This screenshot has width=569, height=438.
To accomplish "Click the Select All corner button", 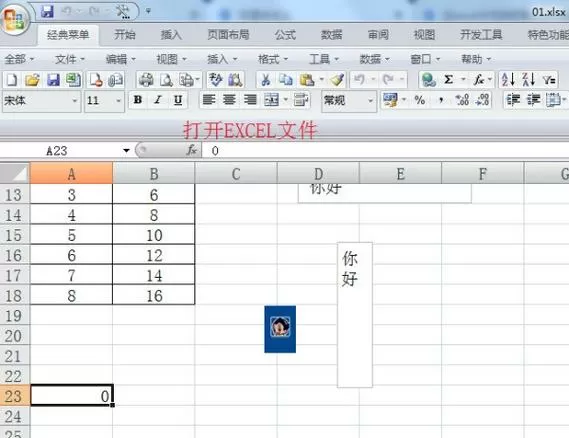I will (15, 173).
